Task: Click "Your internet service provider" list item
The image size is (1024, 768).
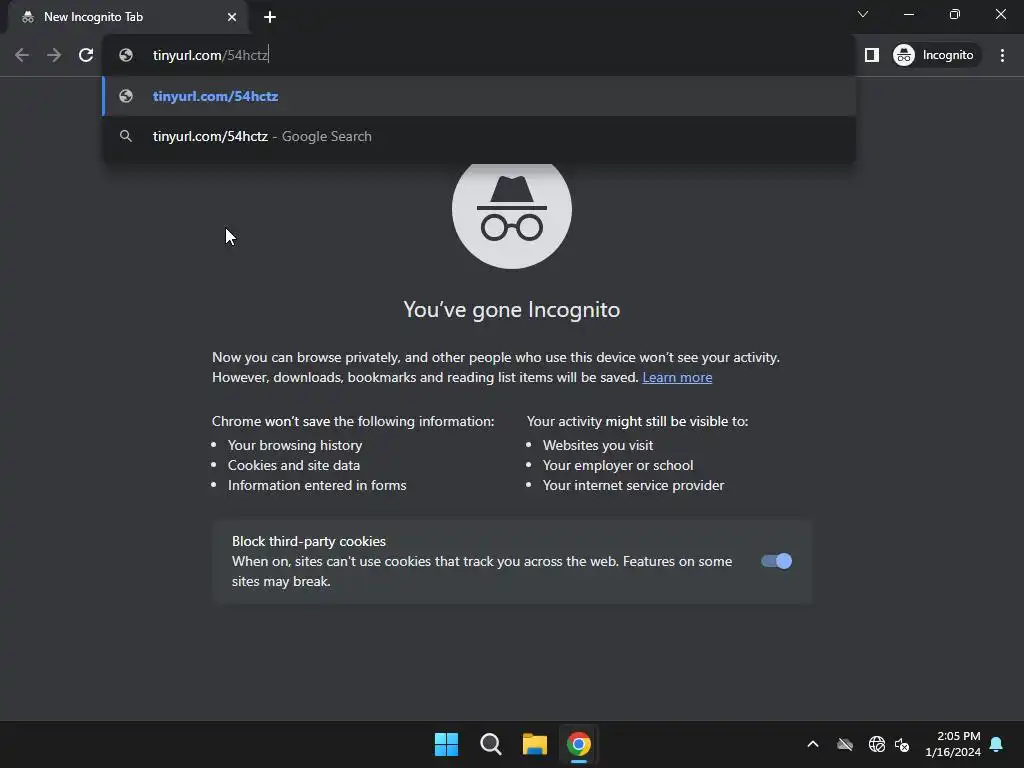Action: 633,486
